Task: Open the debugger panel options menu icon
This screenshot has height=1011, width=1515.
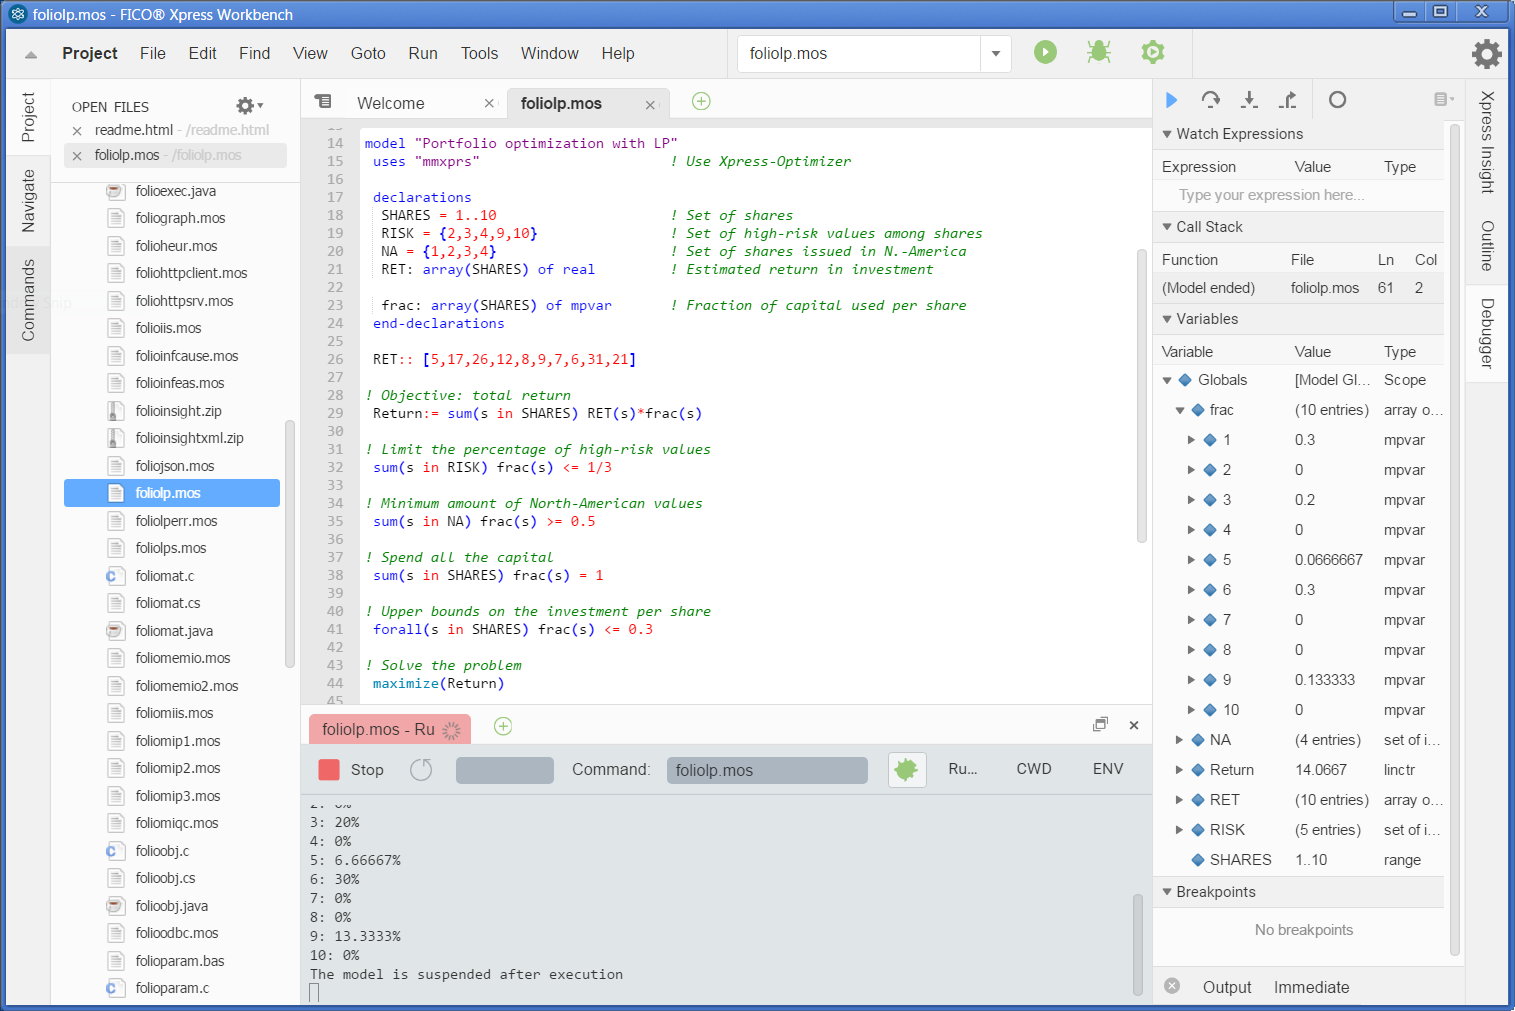Action: tap(1443, 99)
